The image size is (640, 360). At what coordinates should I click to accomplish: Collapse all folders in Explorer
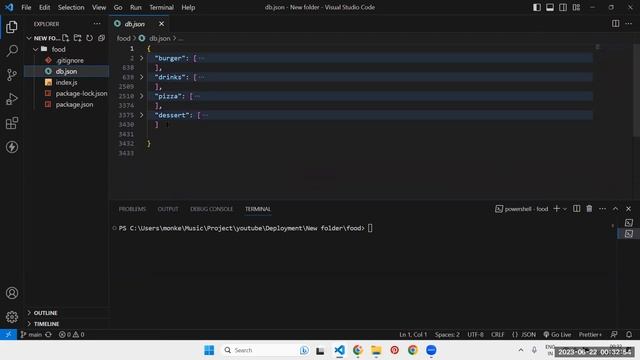pyautogui.click(x=101, y=38)
